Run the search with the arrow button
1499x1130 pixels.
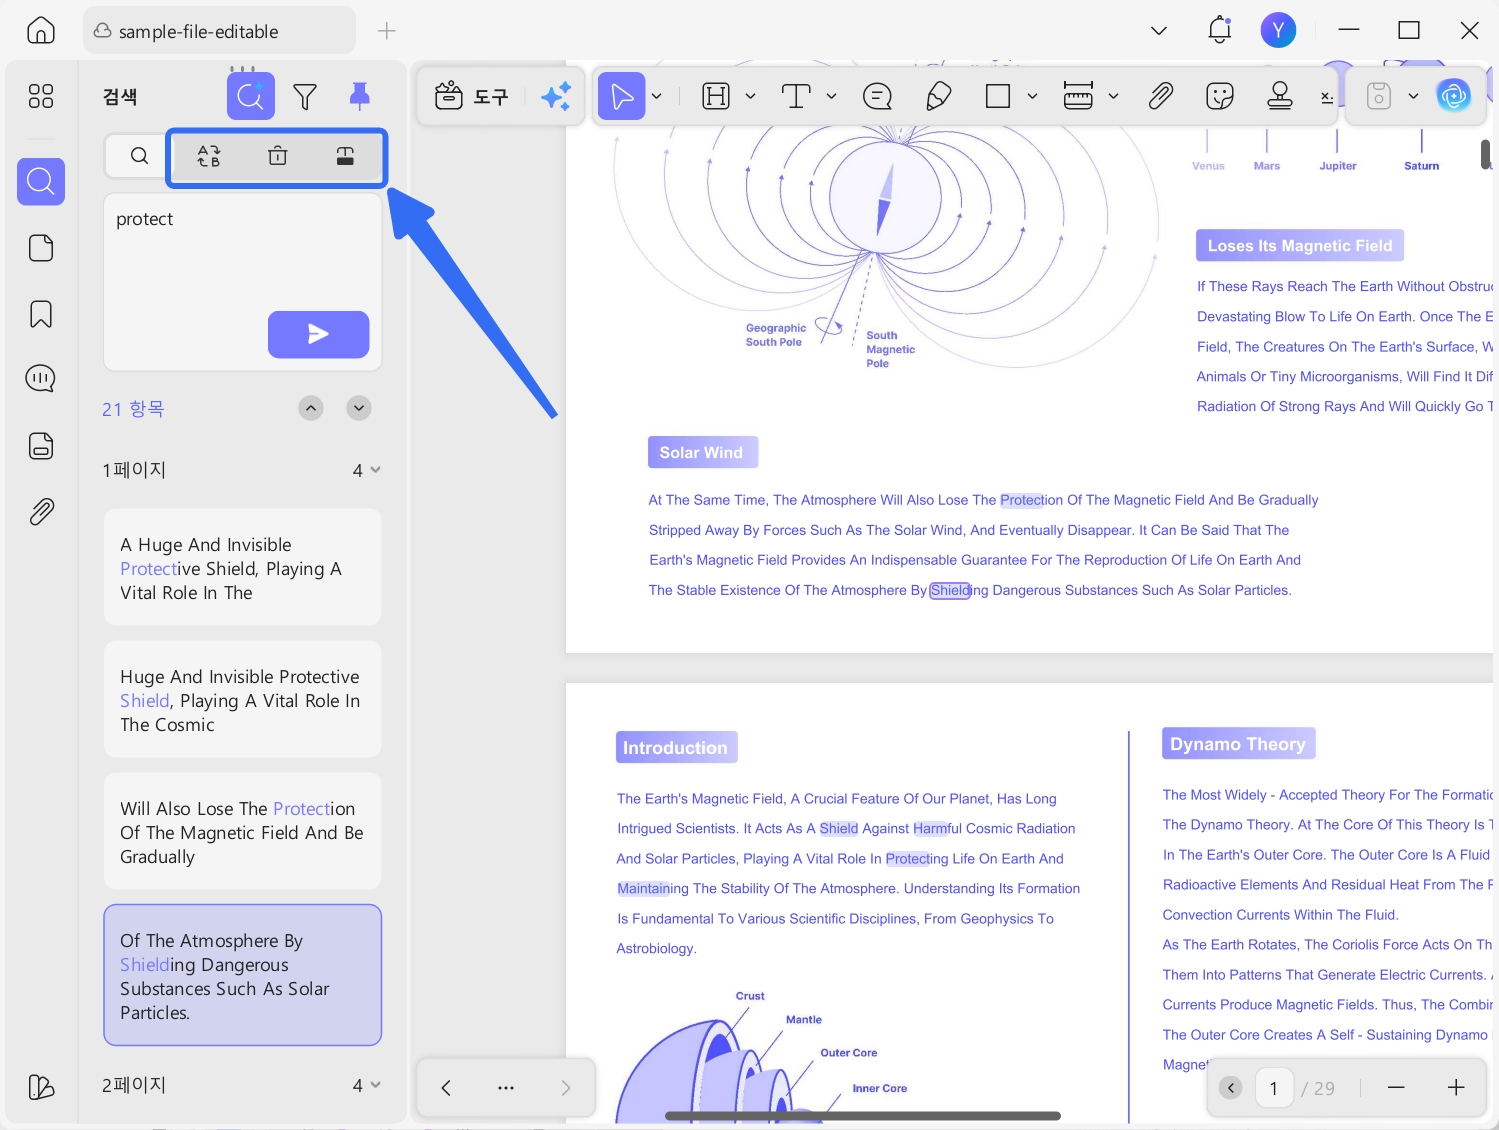pyautogui.click(x=318, y=334)
